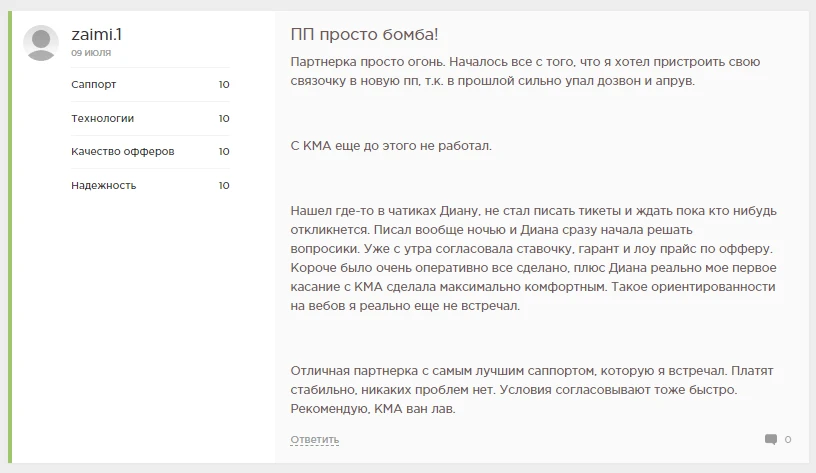Click the score 10 beside Надежность
Image resolution: width=816 pixels, height=473 pixels.
tap(224, 185)
